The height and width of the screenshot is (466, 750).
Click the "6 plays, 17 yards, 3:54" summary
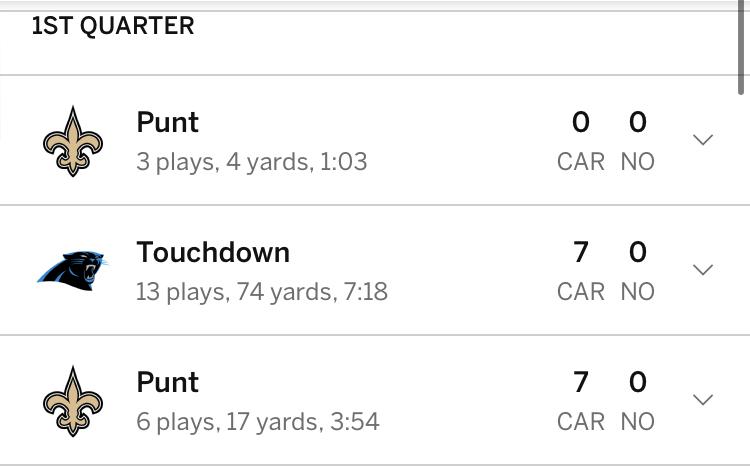pos(257,421)
